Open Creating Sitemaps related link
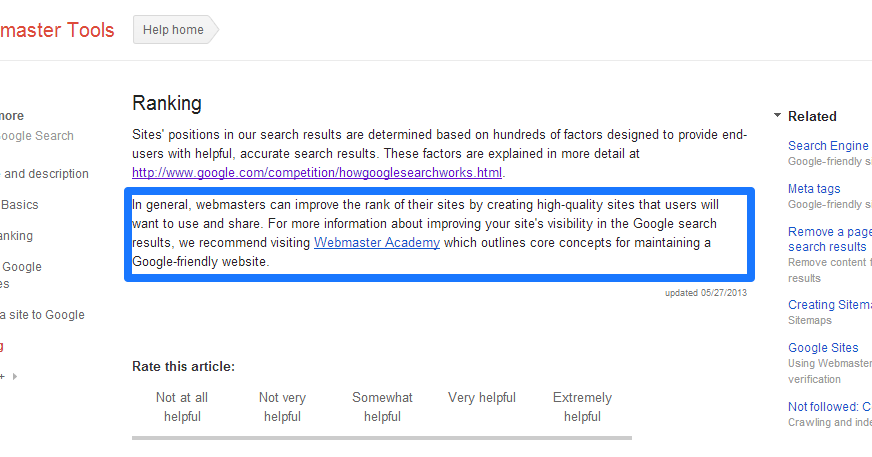Screen dimensions: 872x457 click(x=829, y=305)
